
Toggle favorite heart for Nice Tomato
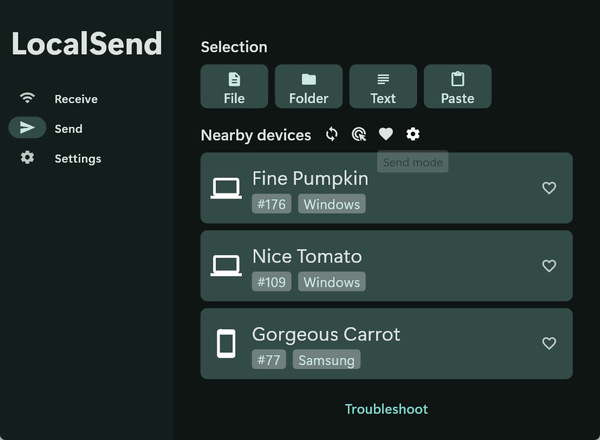(548, 266)
